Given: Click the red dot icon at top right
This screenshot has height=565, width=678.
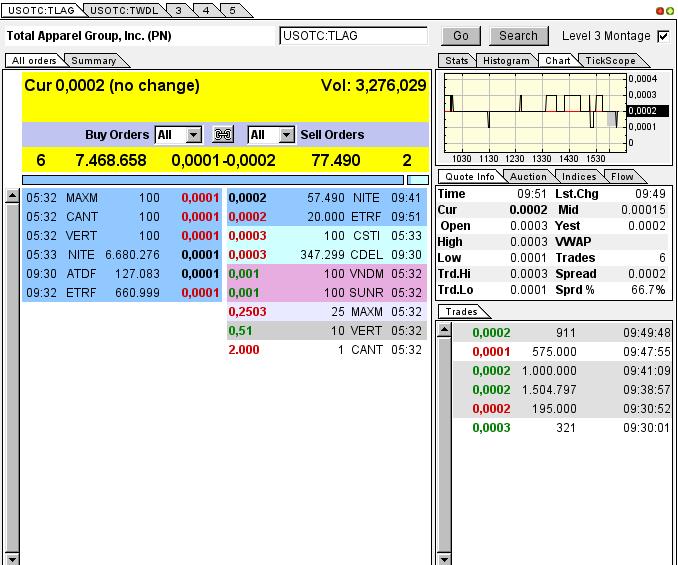Looking at the screenshot, I should click(660, 11).
